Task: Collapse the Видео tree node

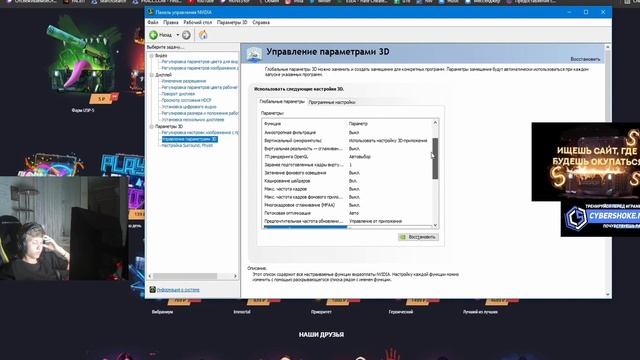Action: [151, 56]
